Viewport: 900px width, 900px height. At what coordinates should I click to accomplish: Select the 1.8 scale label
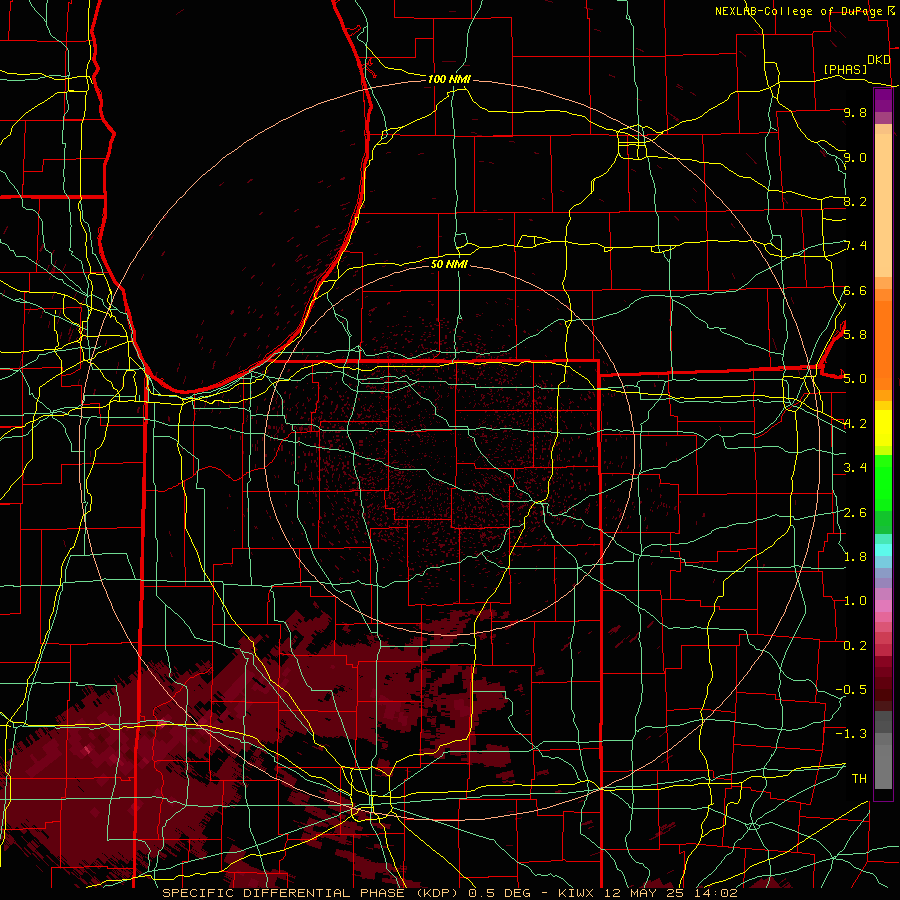(855, 556)
